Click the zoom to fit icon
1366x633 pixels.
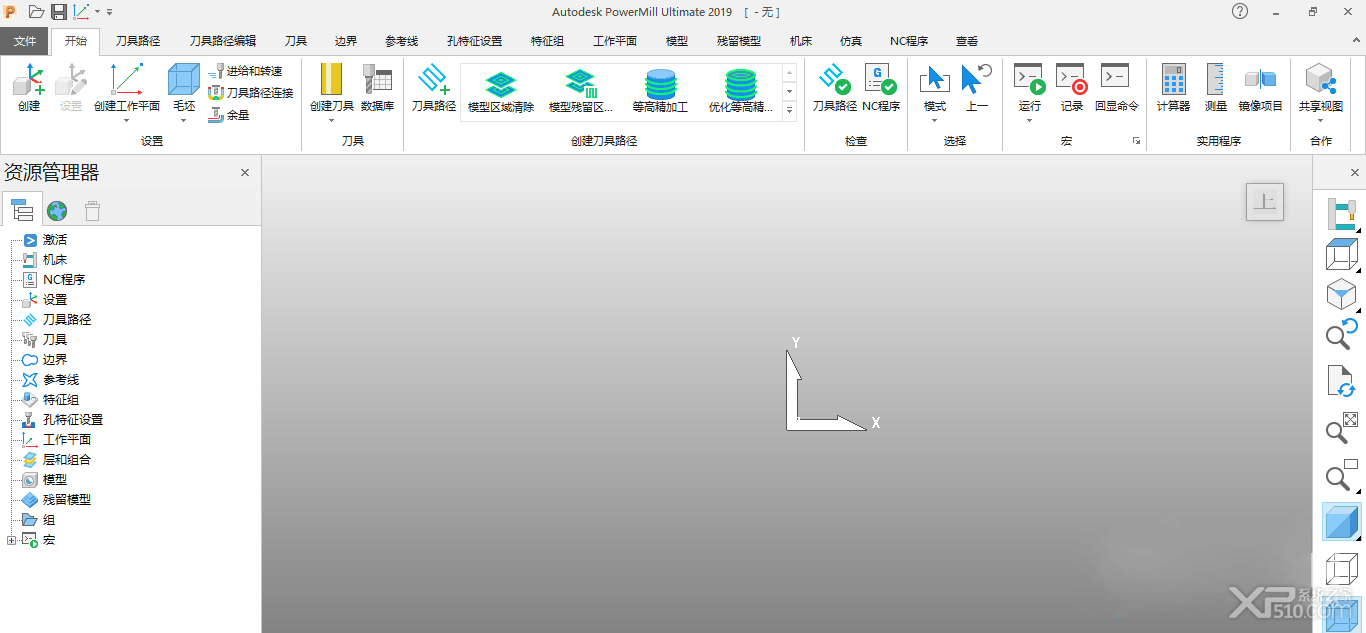1340,428
